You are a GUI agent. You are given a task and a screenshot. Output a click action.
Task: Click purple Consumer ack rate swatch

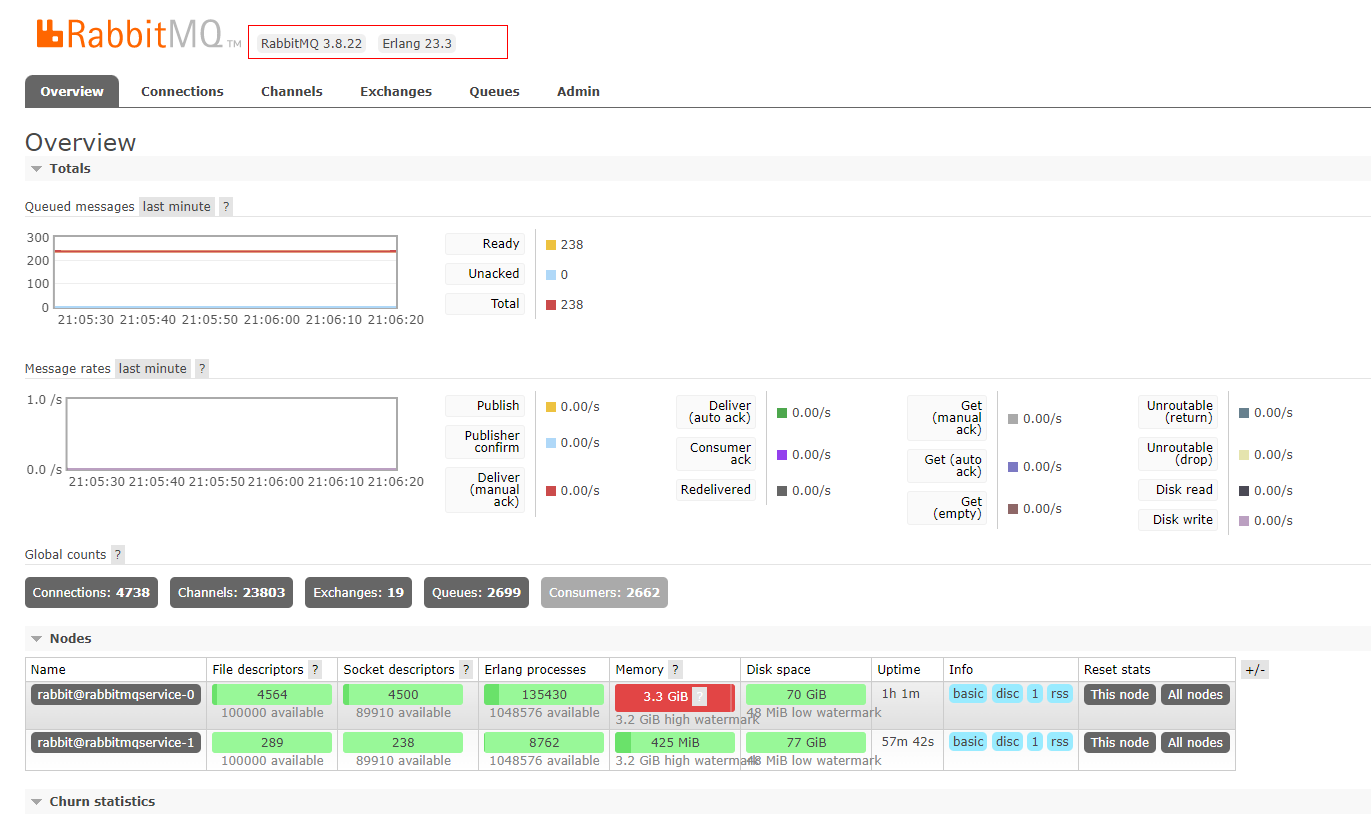(x=782, y=455)
